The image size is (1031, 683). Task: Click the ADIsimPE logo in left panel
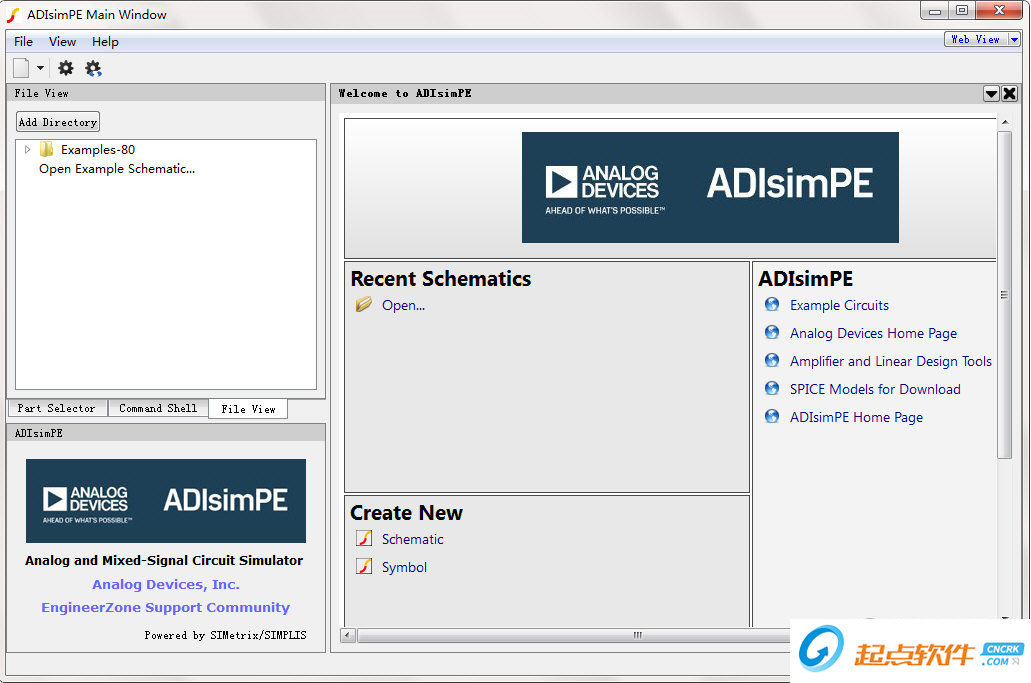click(x=166, y=501)
